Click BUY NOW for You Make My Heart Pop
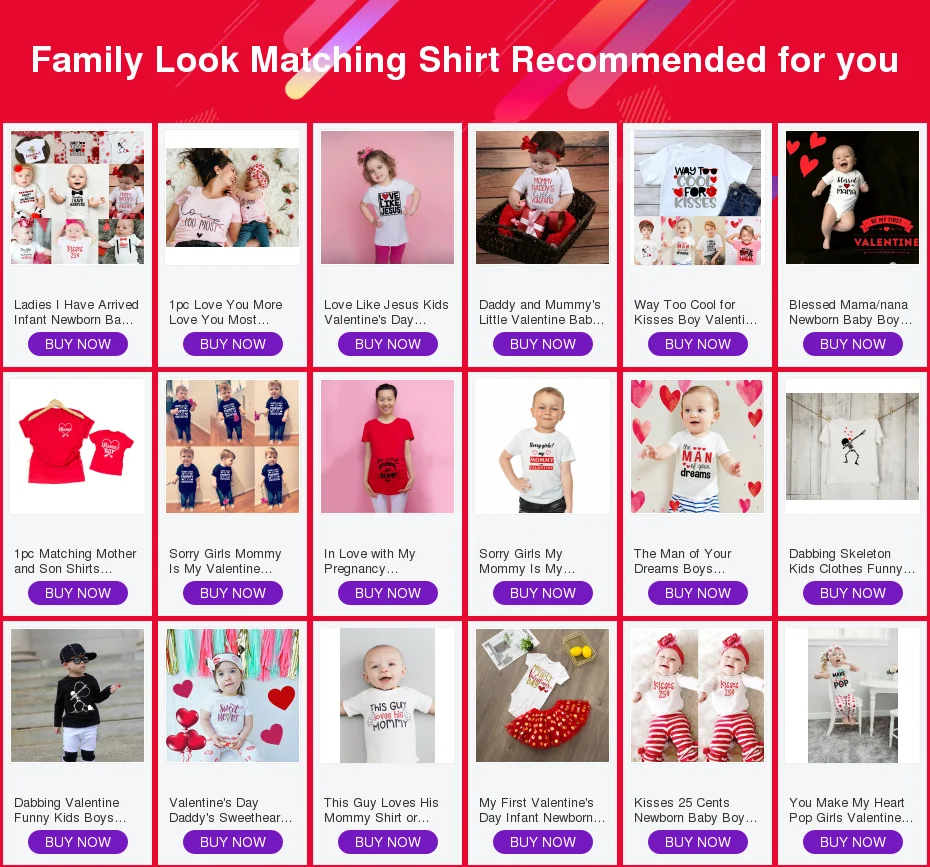The image size is (930, 867). [853, 842]
